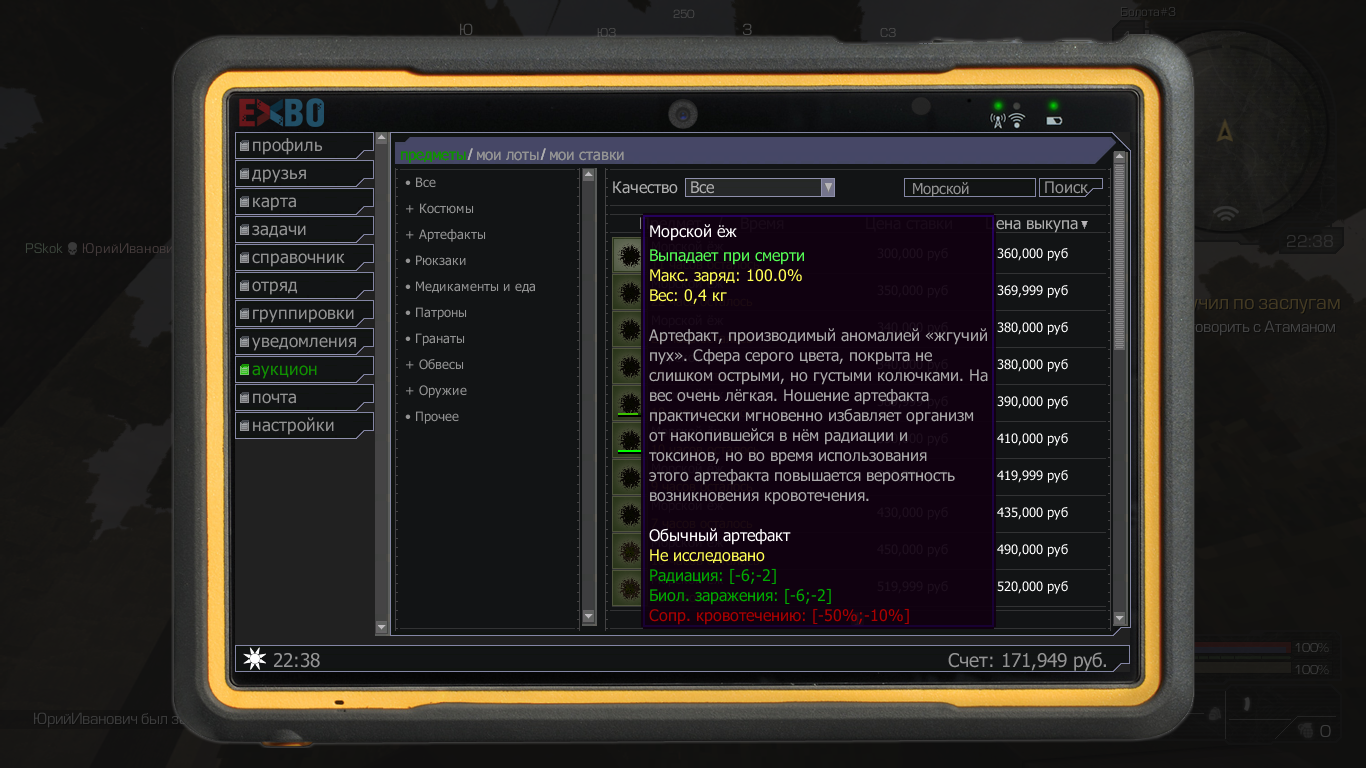The height and width of the screenshot is (768, 1366).
Task: Click the category list scrollbar down arrow
Action: 588,617
